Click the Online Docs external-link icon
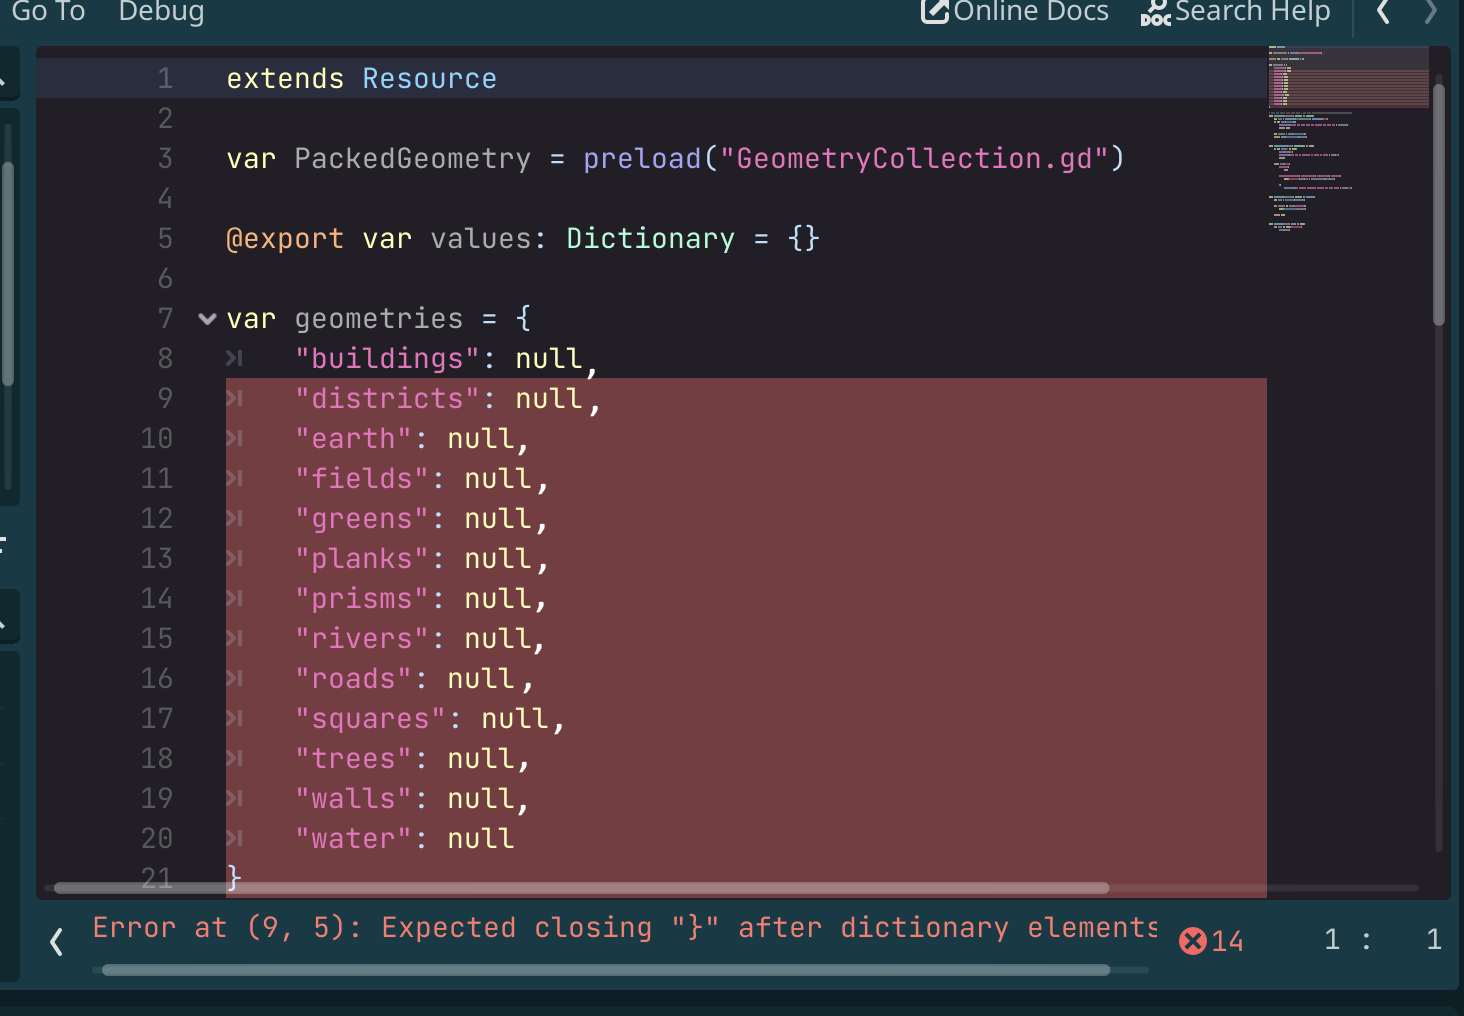The height and width of the screenshot is (1016, 1464). (935, 11)
